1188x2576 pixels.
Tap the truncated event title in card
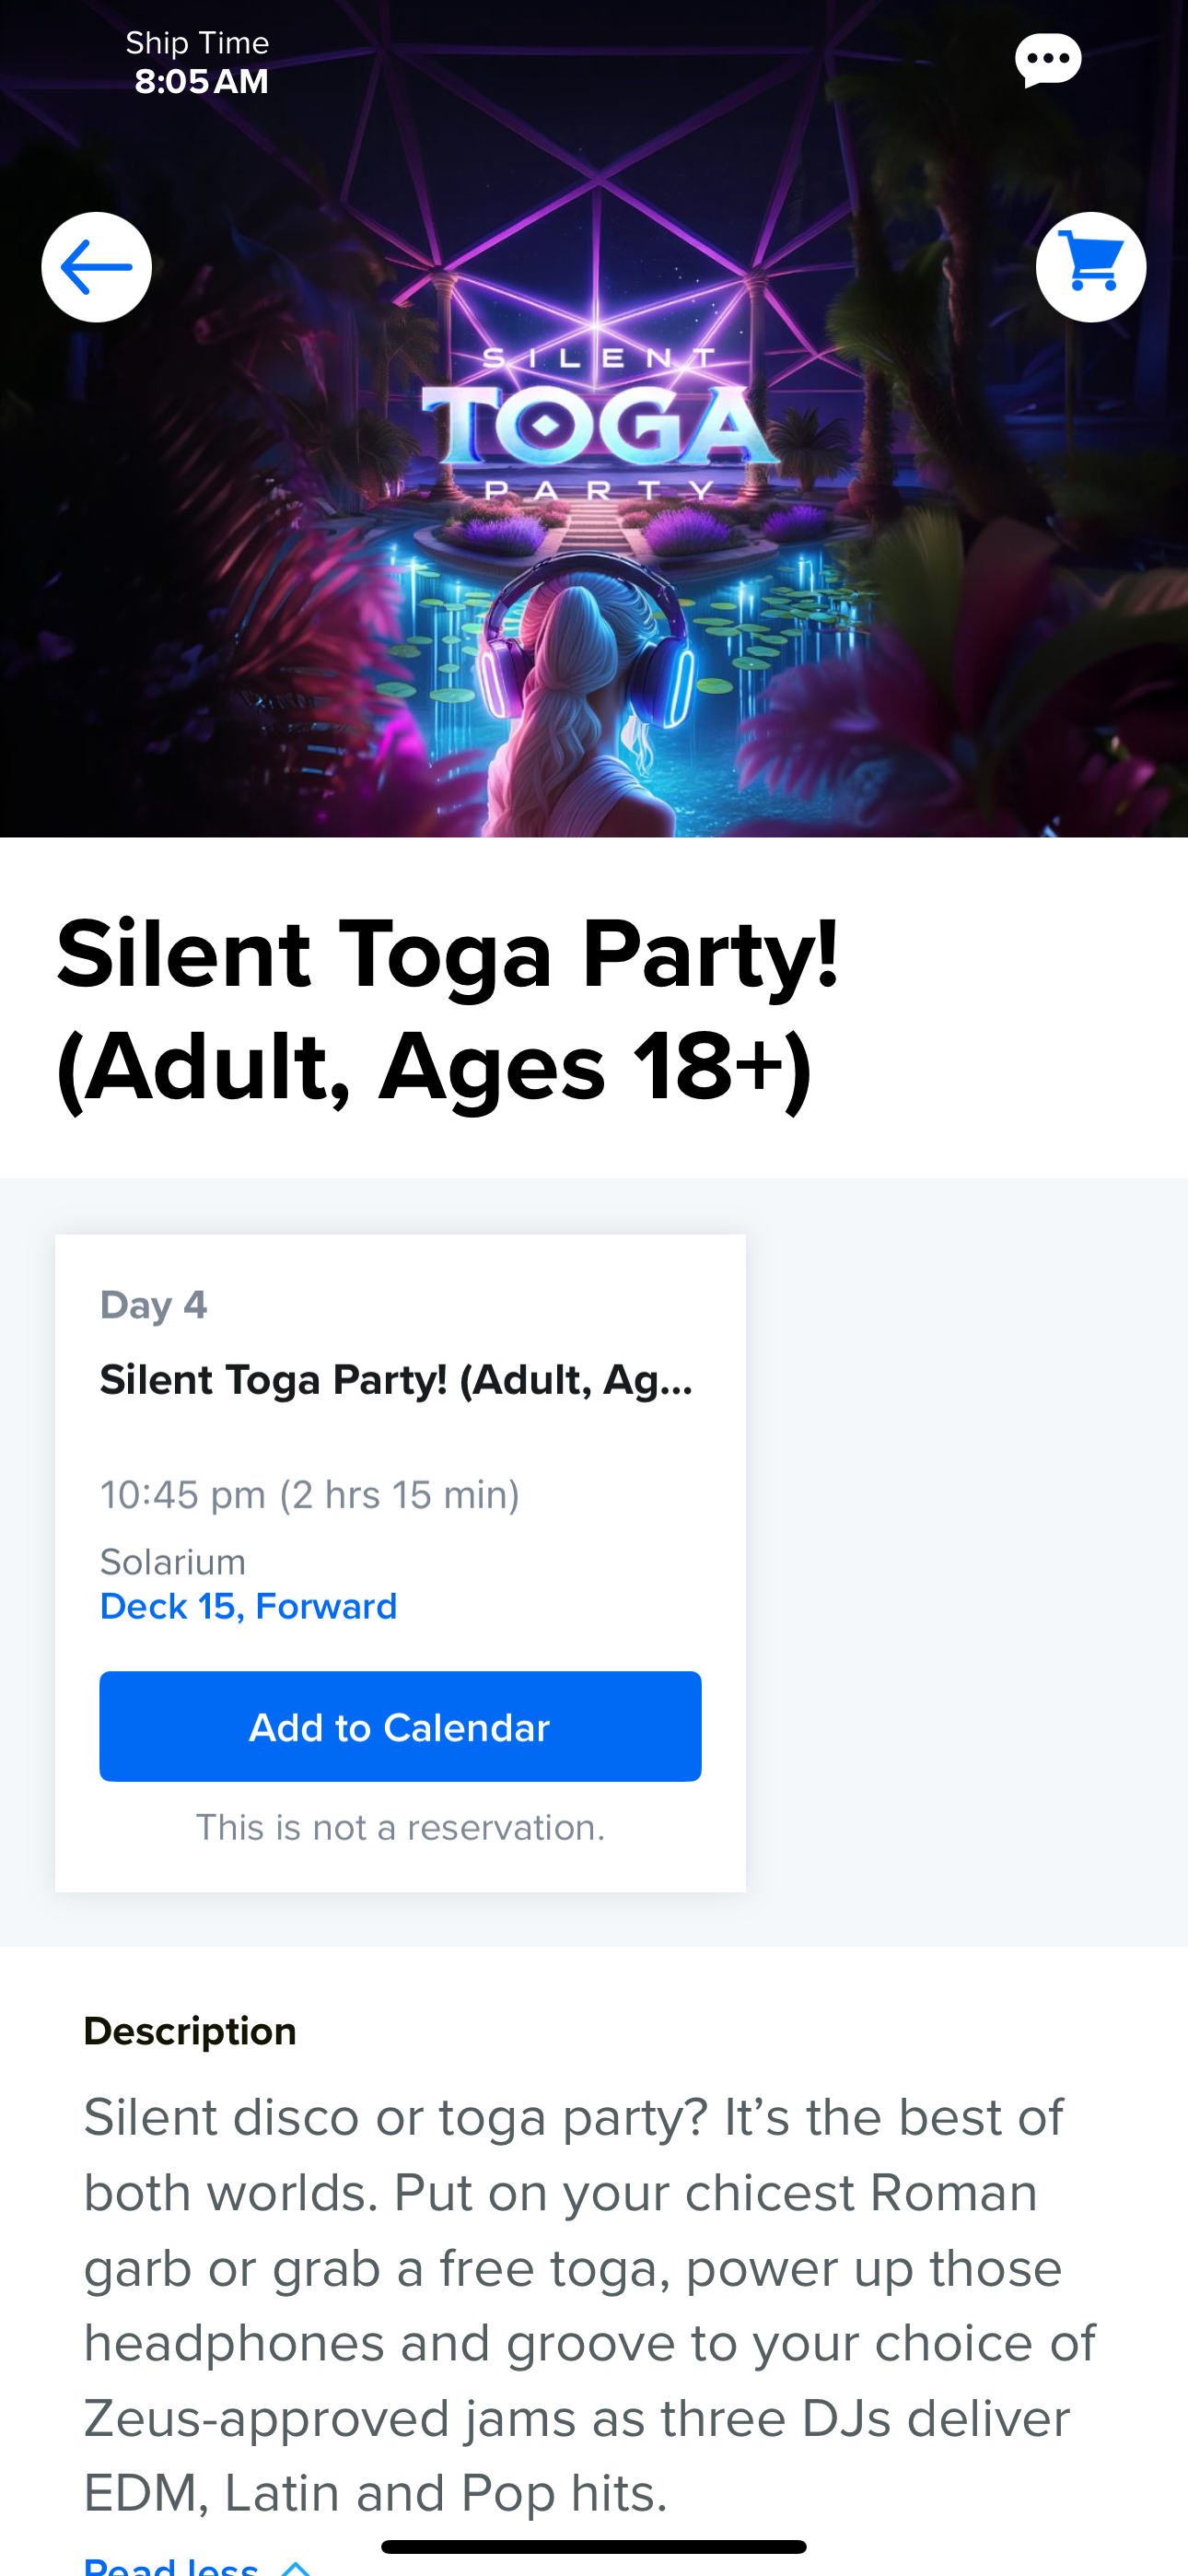click(396, 1380)
